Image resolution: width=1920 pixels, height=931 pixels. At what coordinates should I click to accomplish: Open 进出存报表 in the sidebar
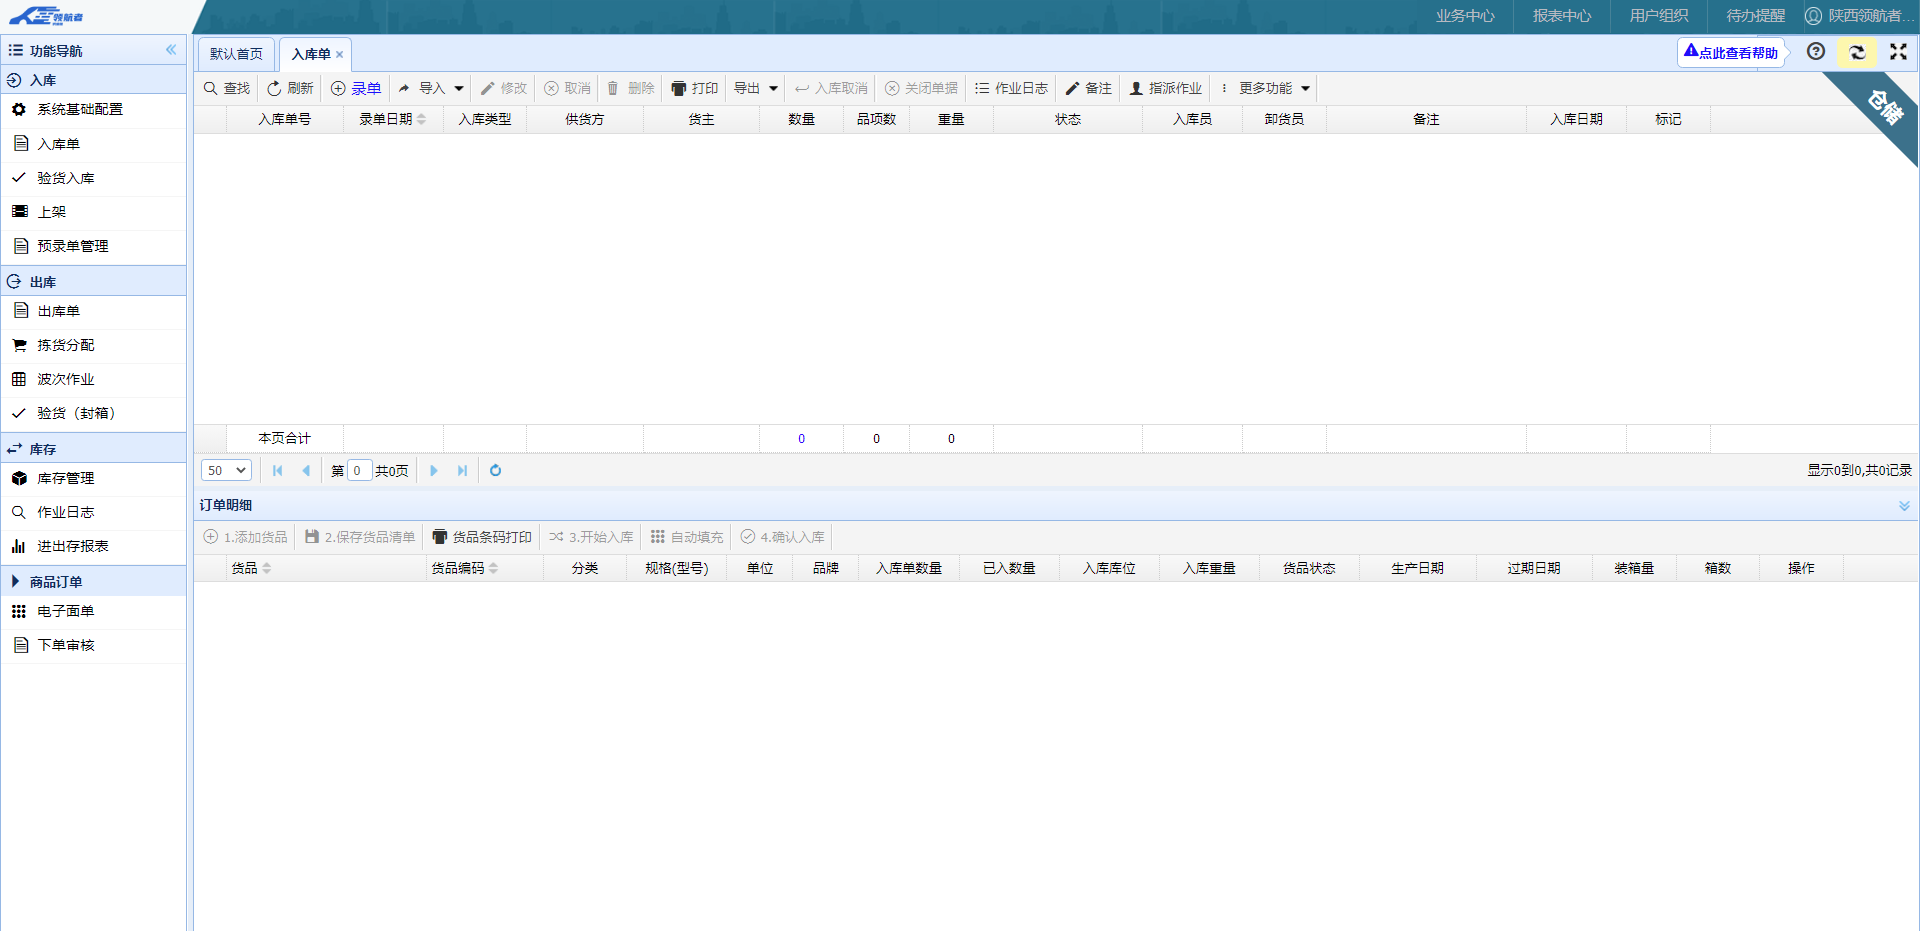pos(93,546)
